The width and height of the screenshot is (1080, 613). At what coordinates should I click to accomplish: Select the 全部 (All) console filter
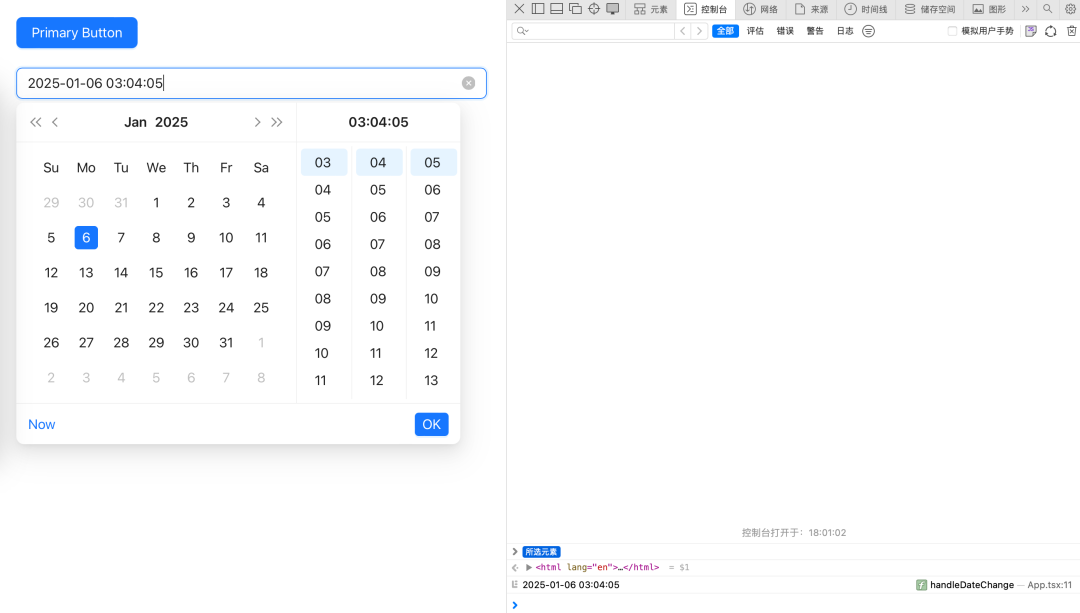coord(725,31)
